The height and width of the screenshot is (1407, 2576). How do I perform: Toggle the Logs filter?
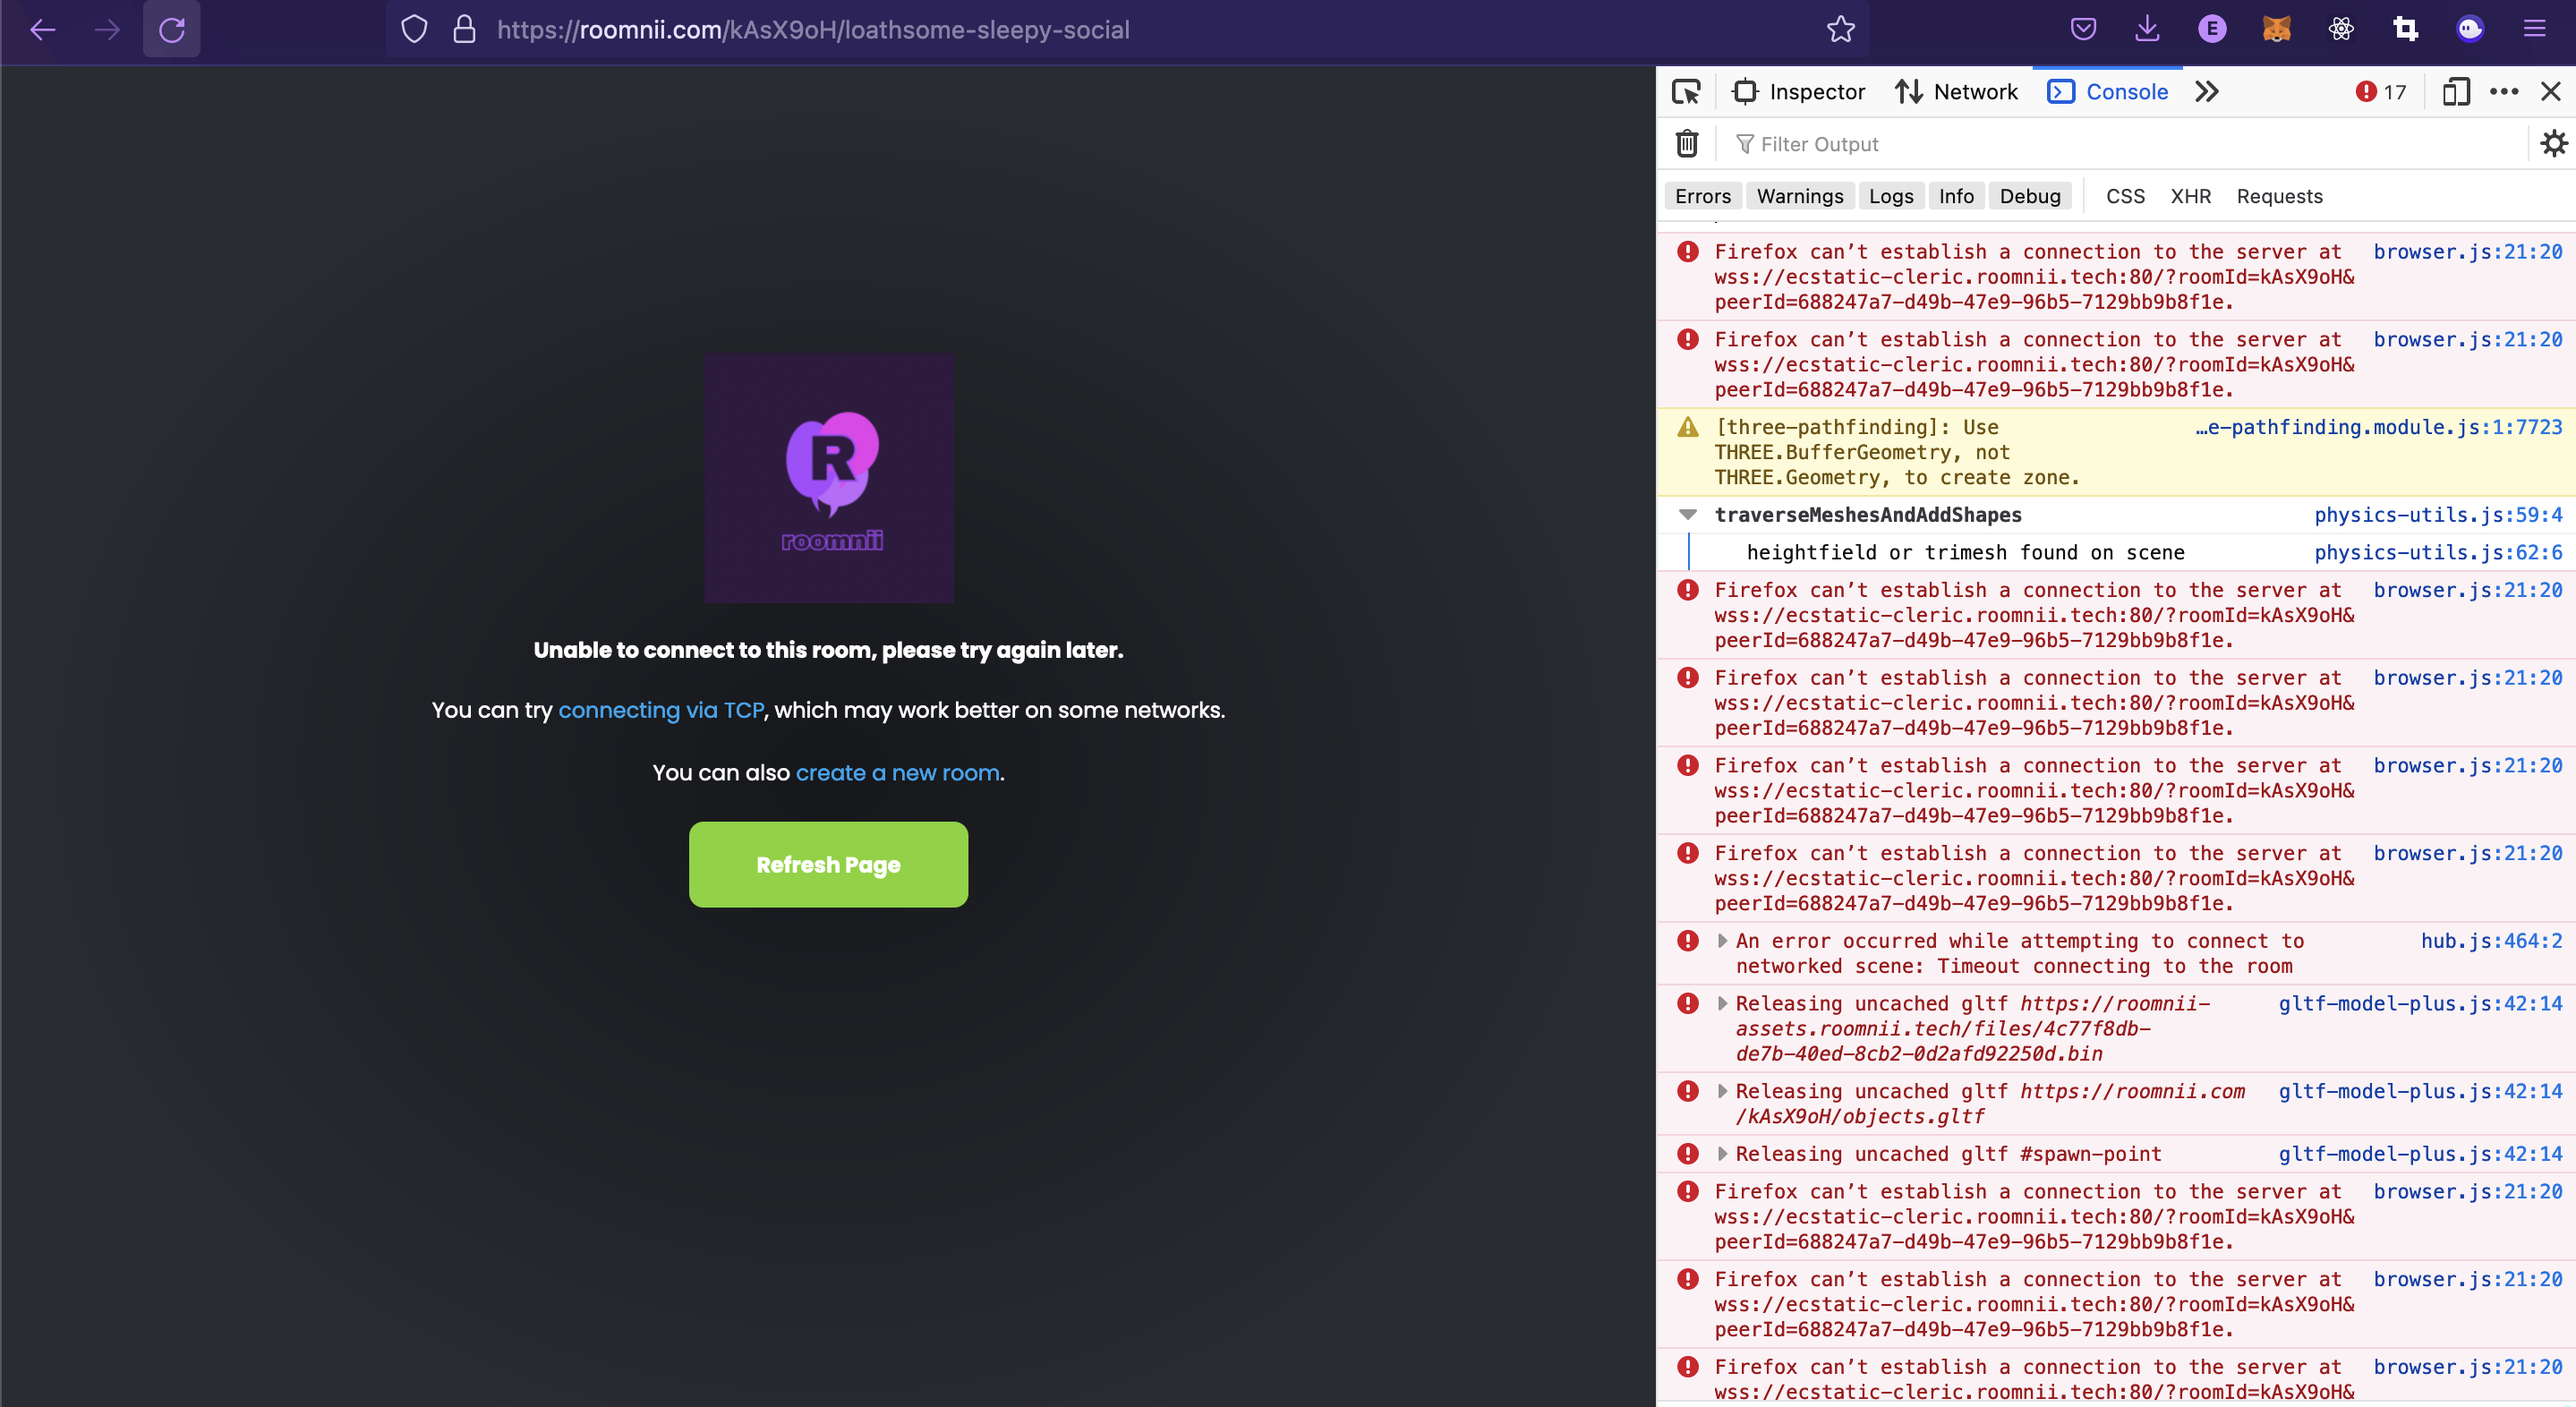click(1891, 196)
